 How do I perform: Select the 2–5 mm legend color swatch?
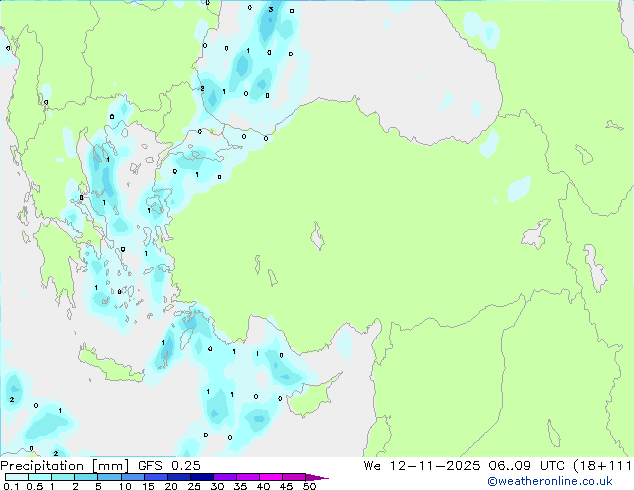pos(86,477)
